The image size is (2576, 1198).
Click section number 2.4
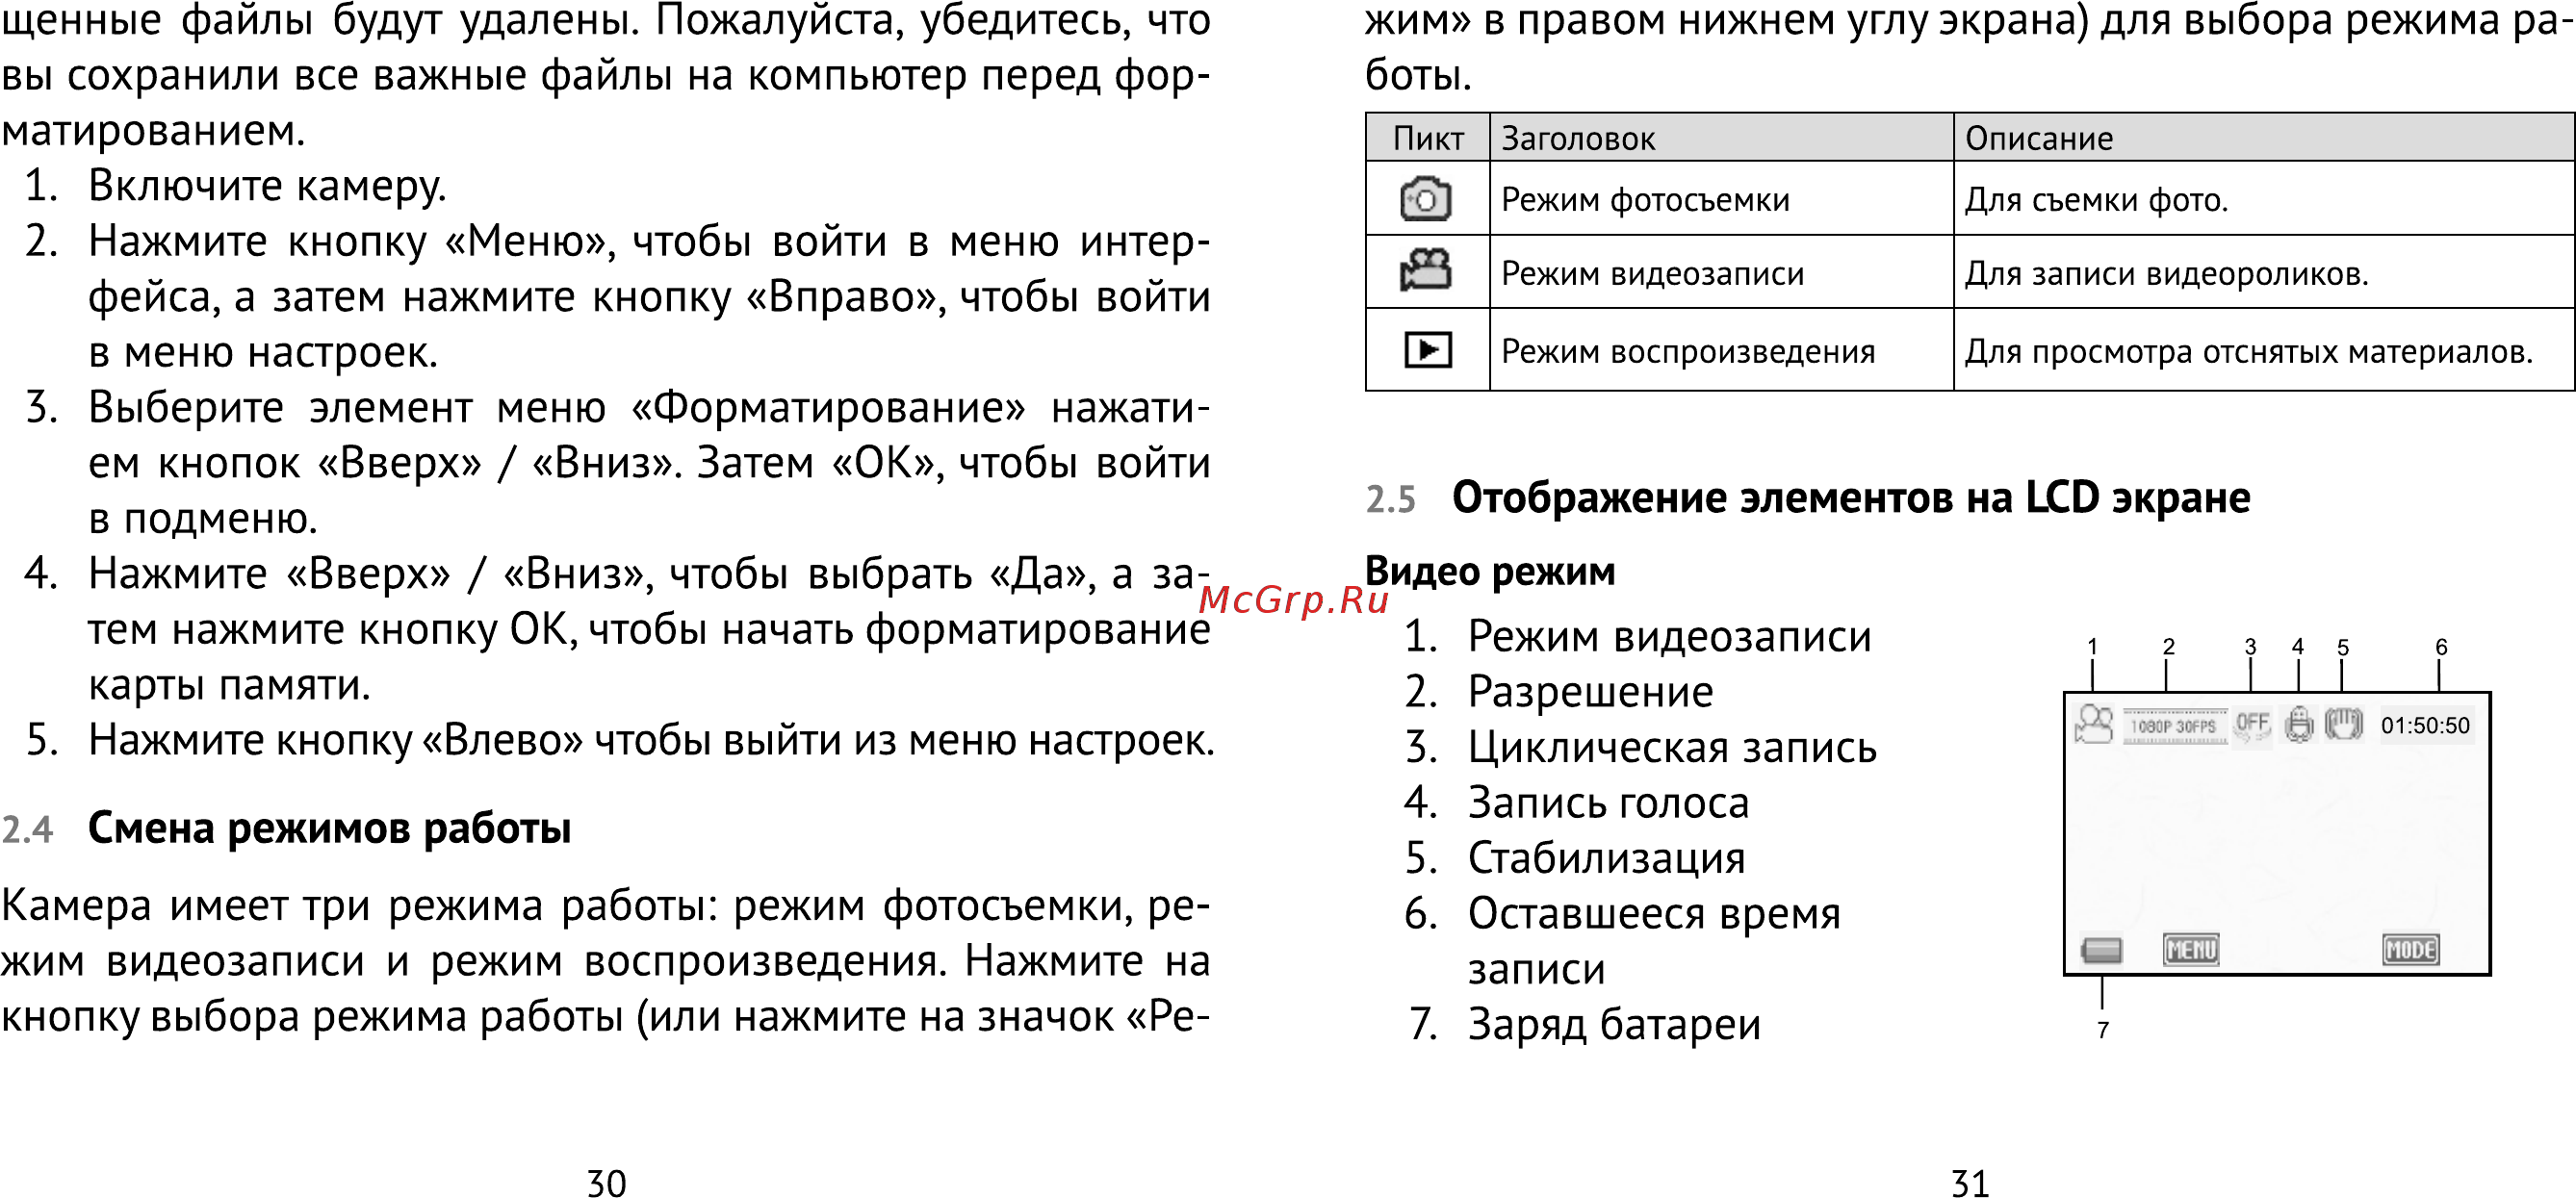[x=27, y=829]
